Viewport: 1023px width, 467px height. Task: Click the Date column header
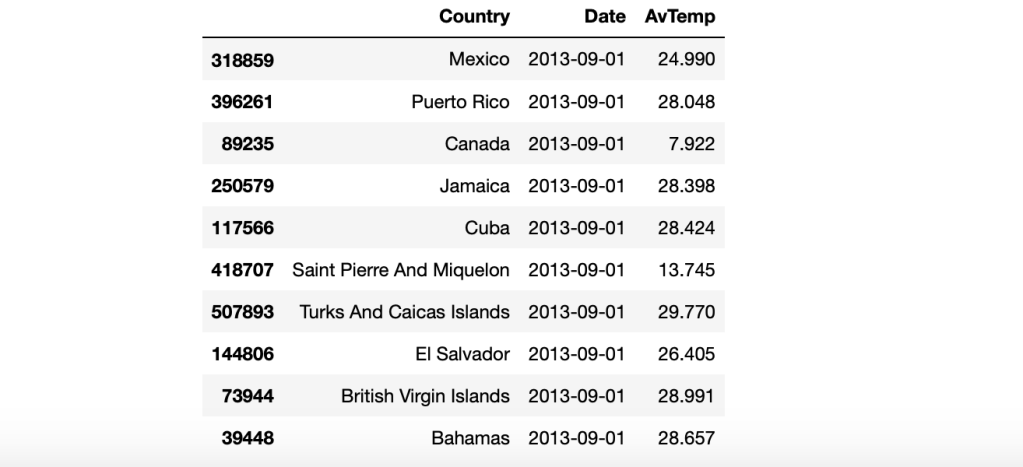tap(605, 17)
